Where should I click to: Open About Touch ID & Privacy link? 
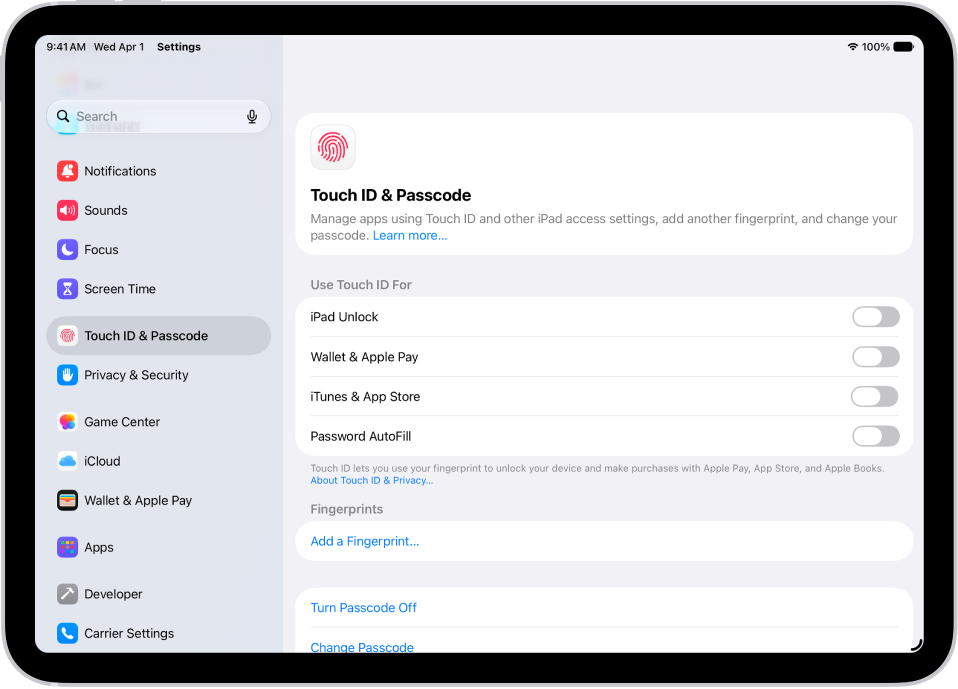pyautogui.click(x=371, y=481)
